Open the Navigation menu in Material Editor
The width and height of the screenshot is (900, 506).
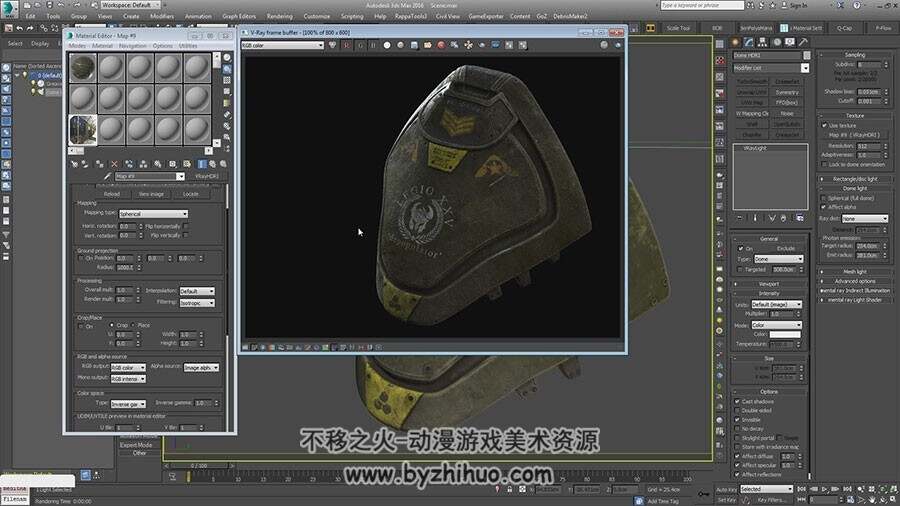tap(133, 45)
